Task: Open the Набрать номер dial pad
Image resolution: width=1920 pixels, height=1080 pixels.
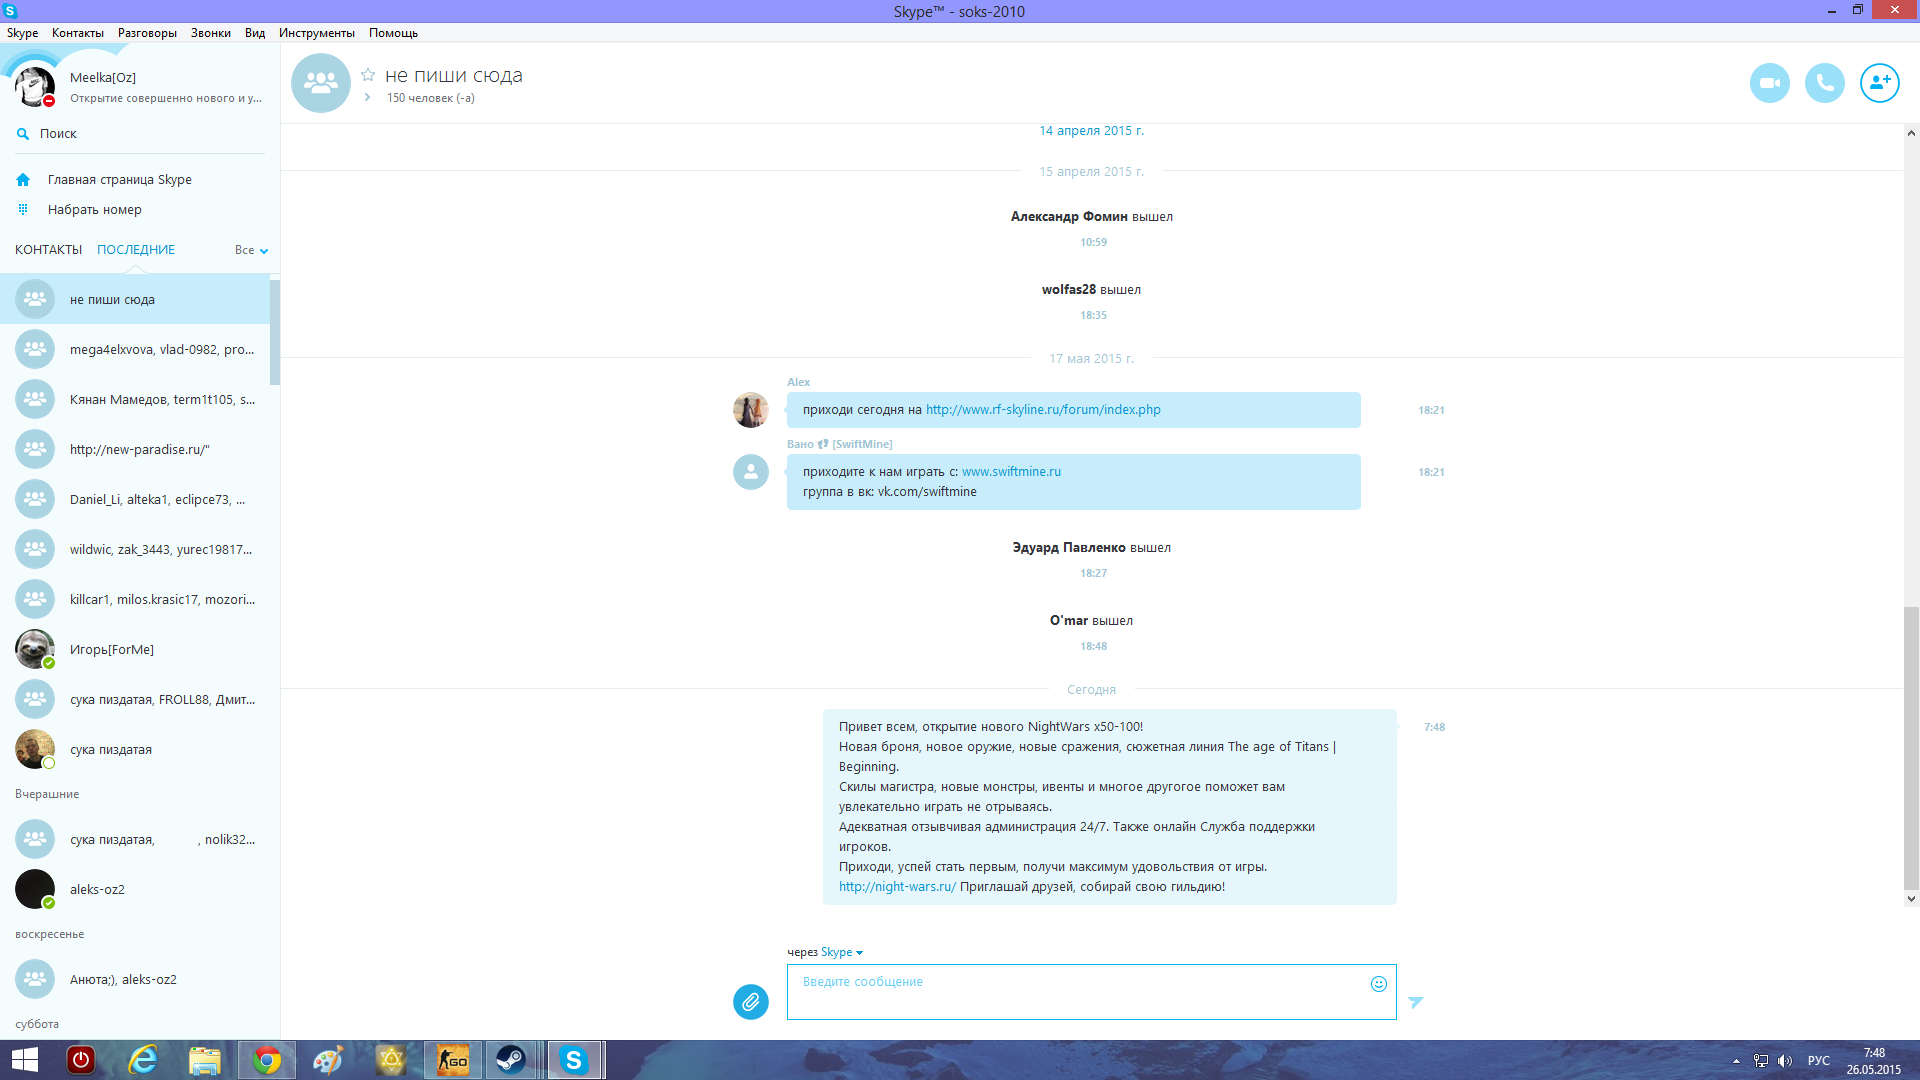Action: (94, 210)
